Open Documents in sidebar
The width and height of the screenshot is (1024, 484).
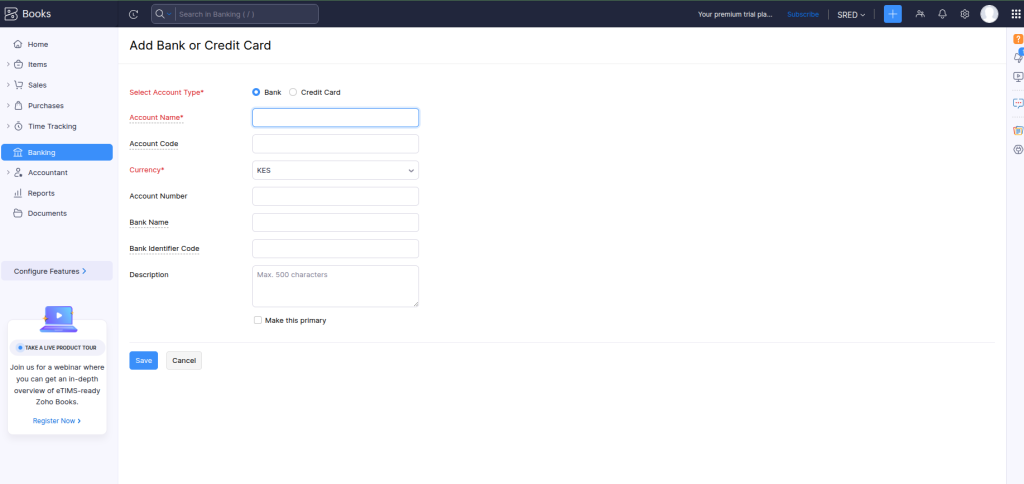click(47, 214)
